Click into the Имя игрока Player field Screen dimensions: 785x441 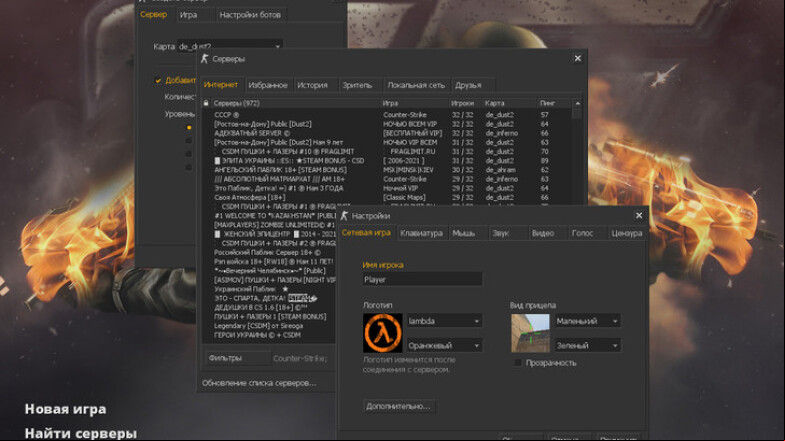pos(422,279)
